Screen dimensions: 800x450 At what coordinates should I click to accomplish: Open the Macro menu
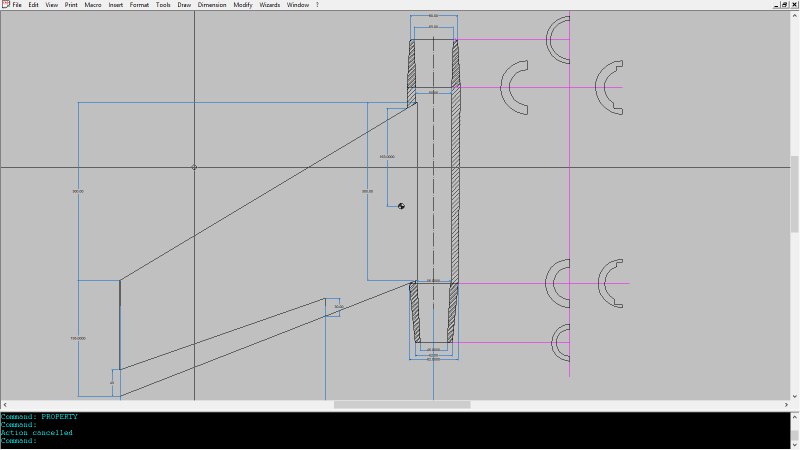click(93, 5)
